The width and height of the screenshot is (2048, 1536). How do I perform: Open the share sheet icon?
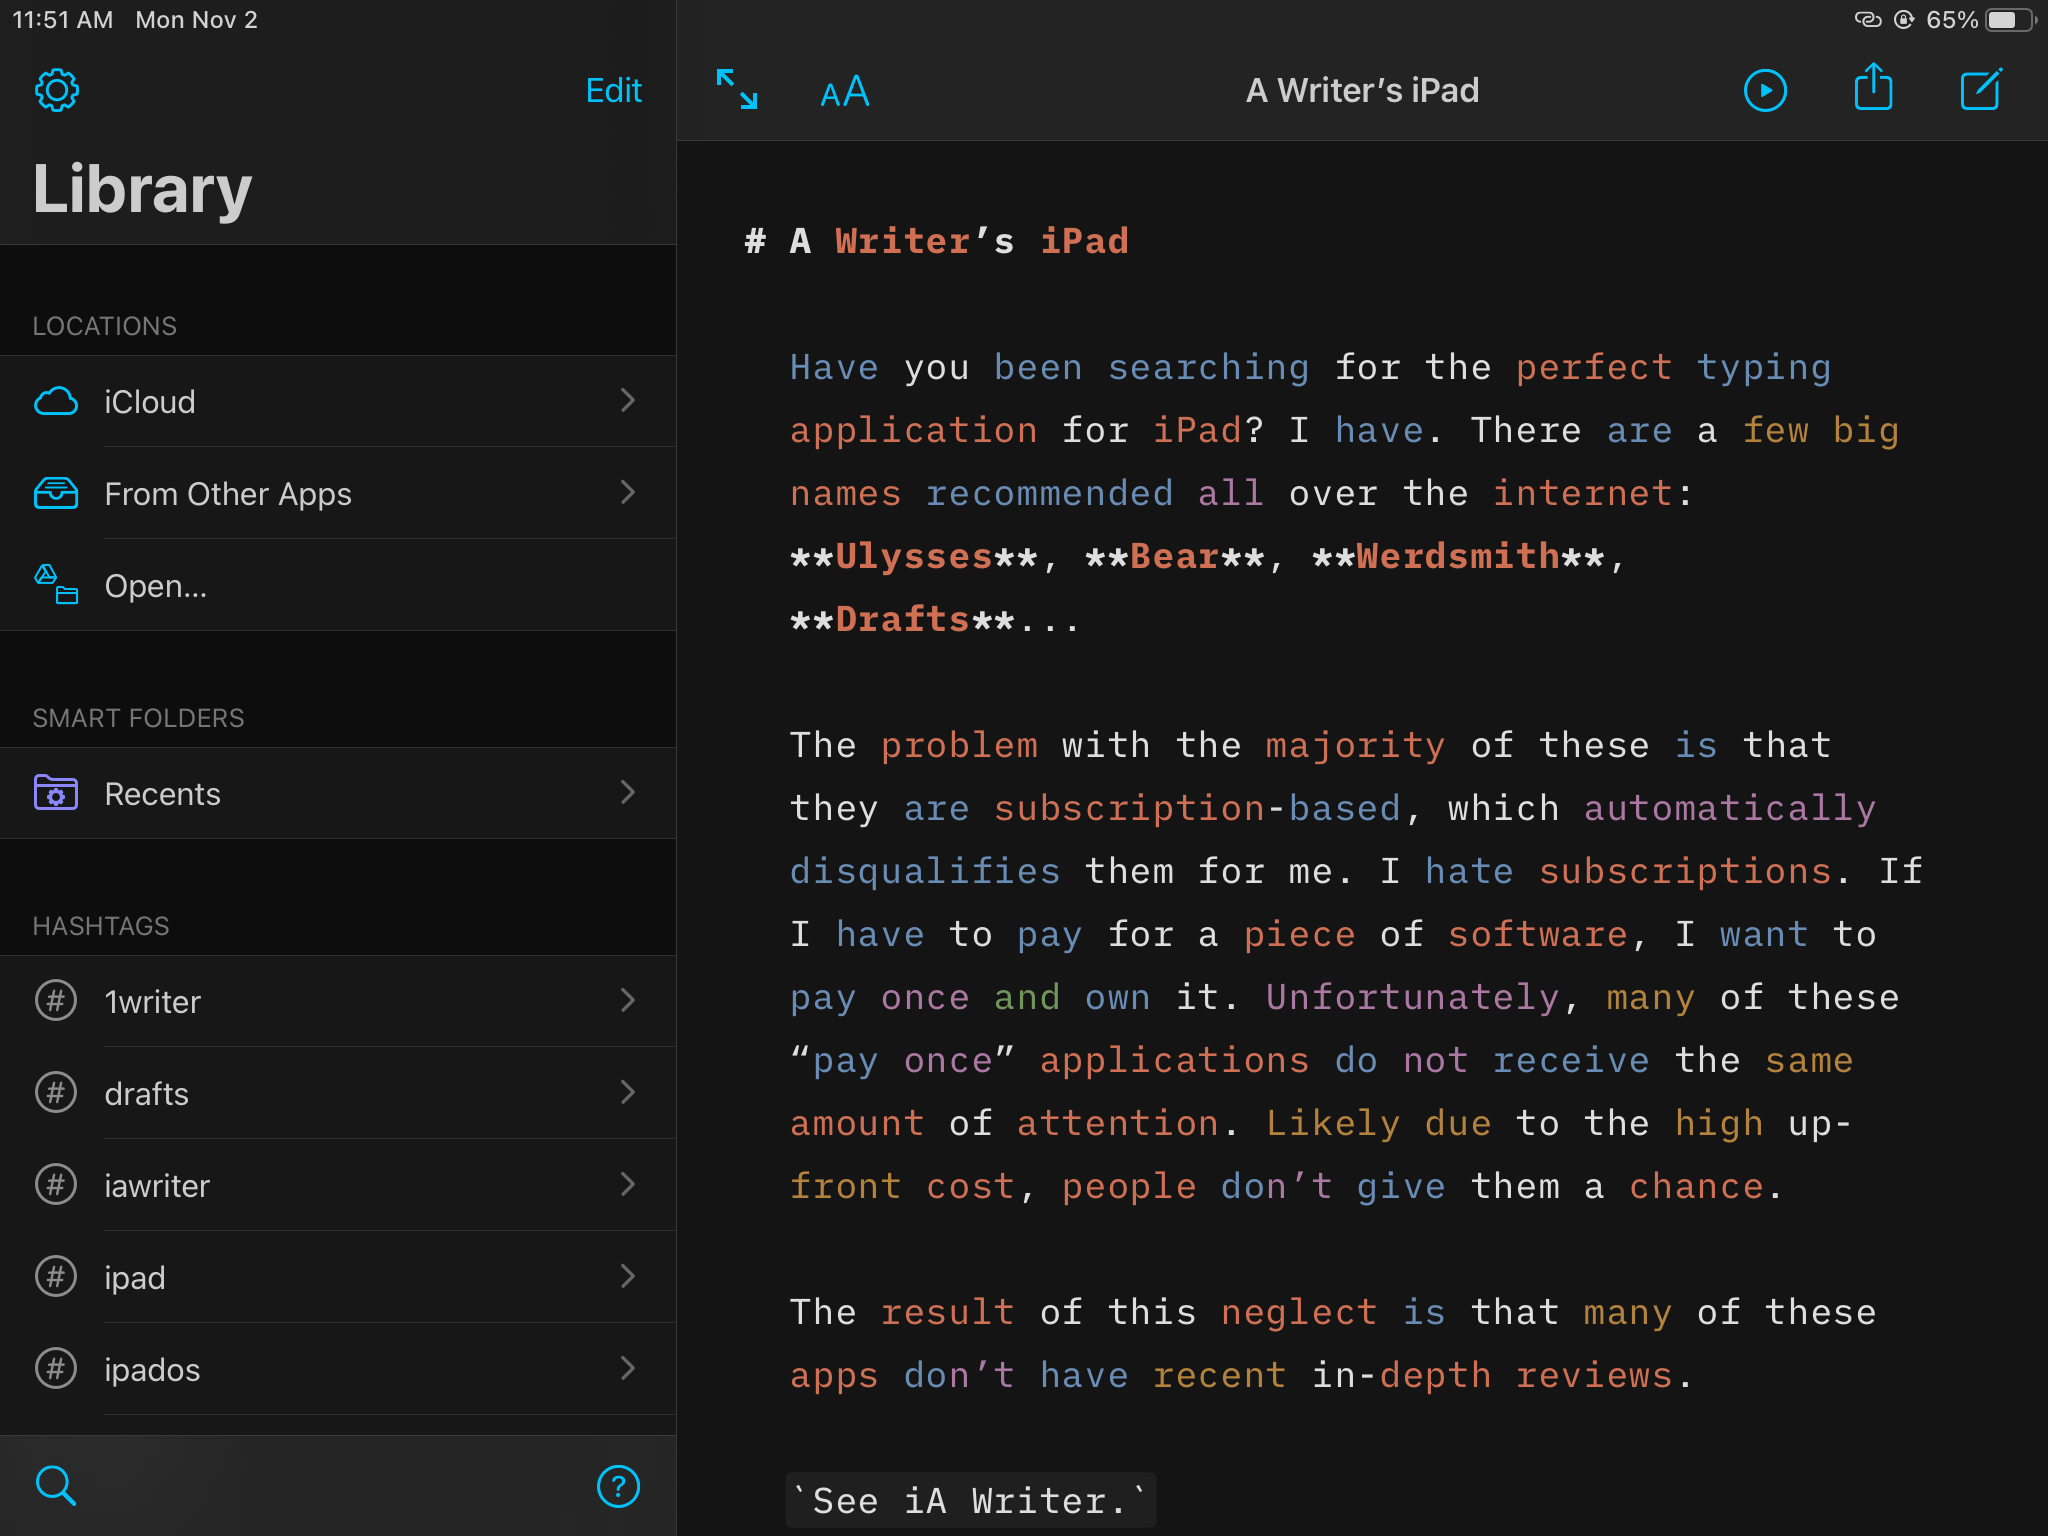coord(1873,88)
